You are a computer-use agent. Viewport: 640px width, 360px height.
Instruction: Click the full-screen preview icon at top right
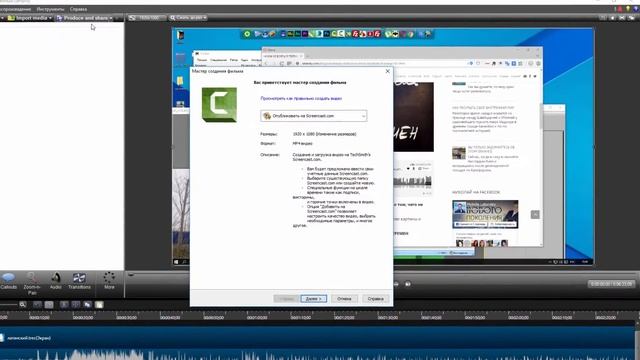click(622, 18)
